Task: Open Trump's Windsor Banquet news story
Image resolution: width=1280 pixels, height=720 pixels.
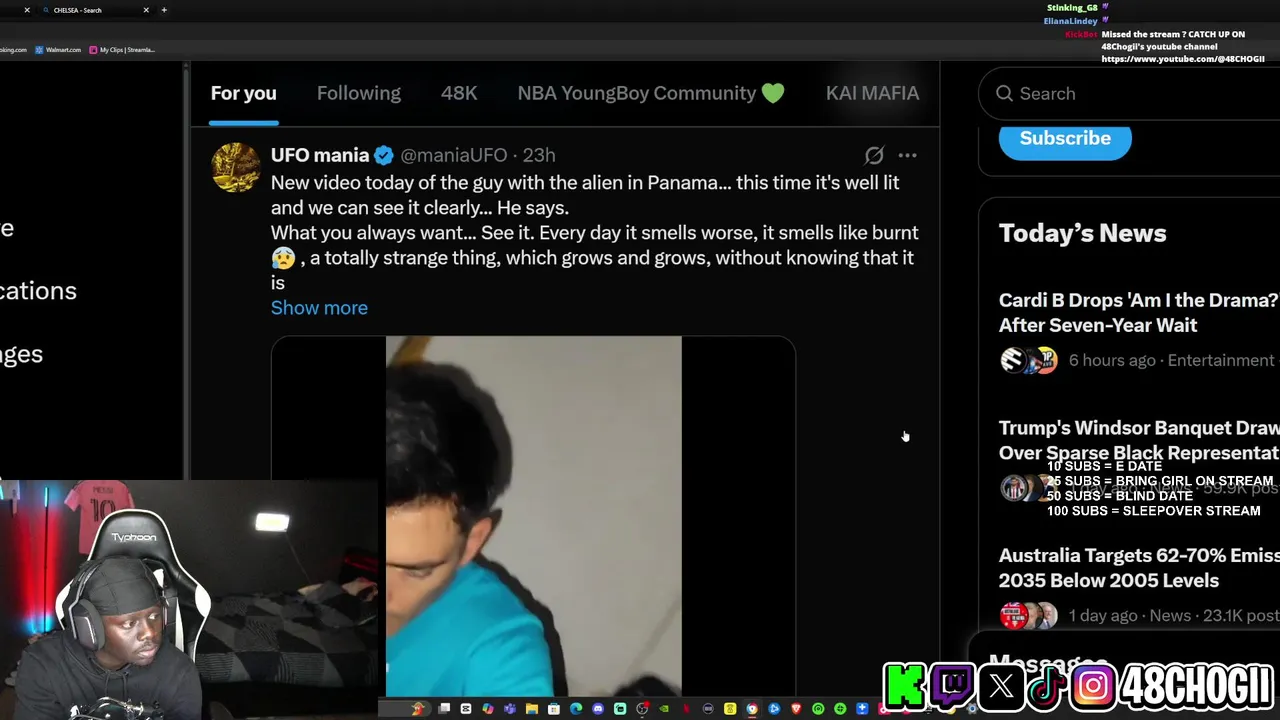Action: [x=1139, y=440]
